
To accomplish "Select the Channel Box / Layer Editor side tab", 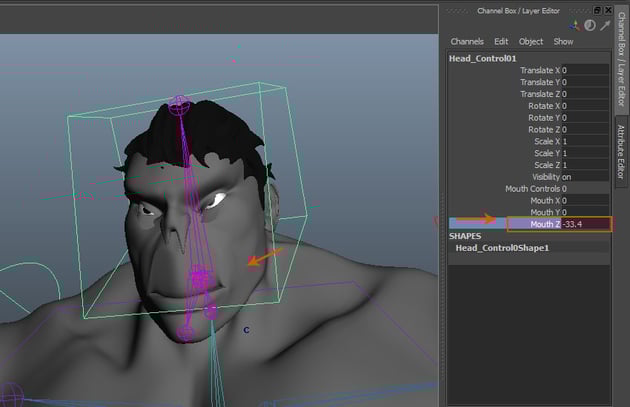I will pos(620,62).
